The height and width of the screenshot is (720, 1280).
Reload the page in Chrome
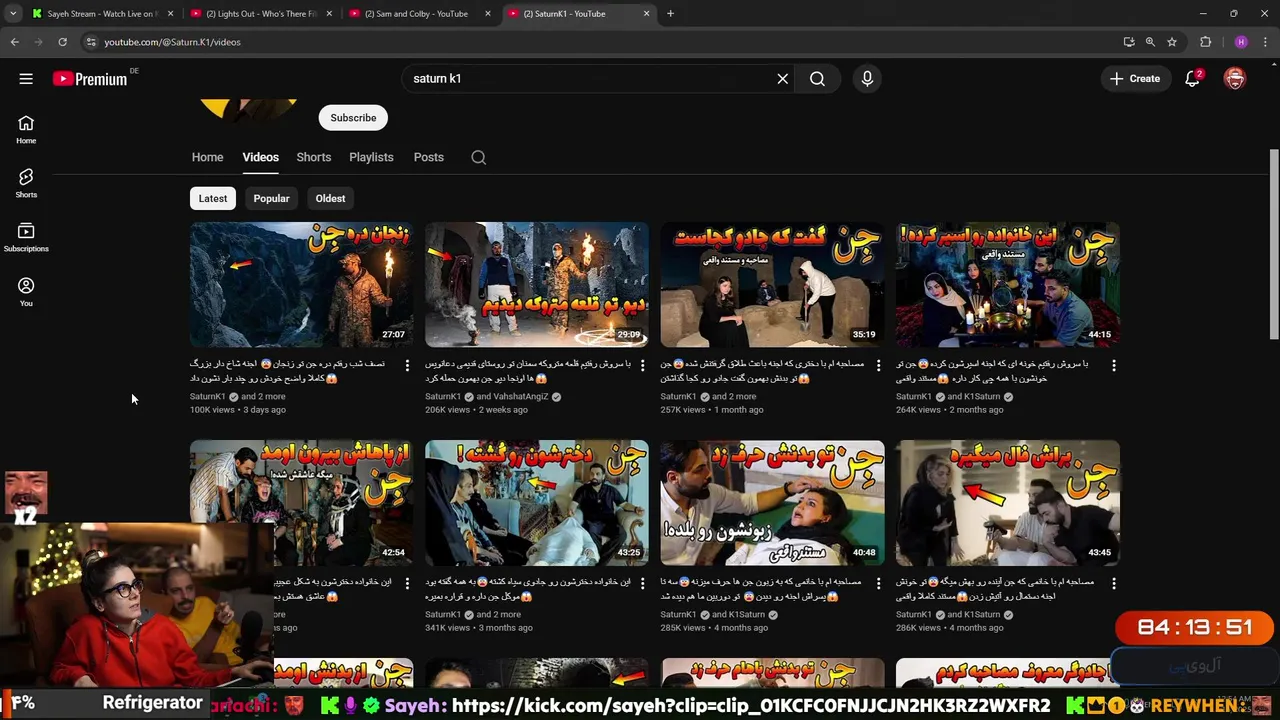[x=62, y=42]
